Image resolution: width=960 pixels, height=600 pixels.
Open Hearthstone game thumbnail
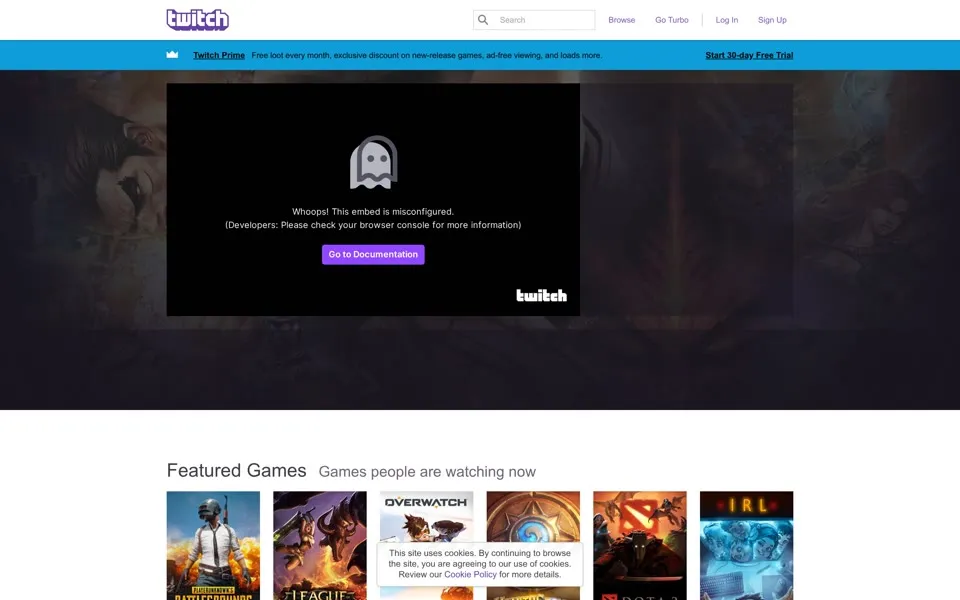click(x=533, y=516)
